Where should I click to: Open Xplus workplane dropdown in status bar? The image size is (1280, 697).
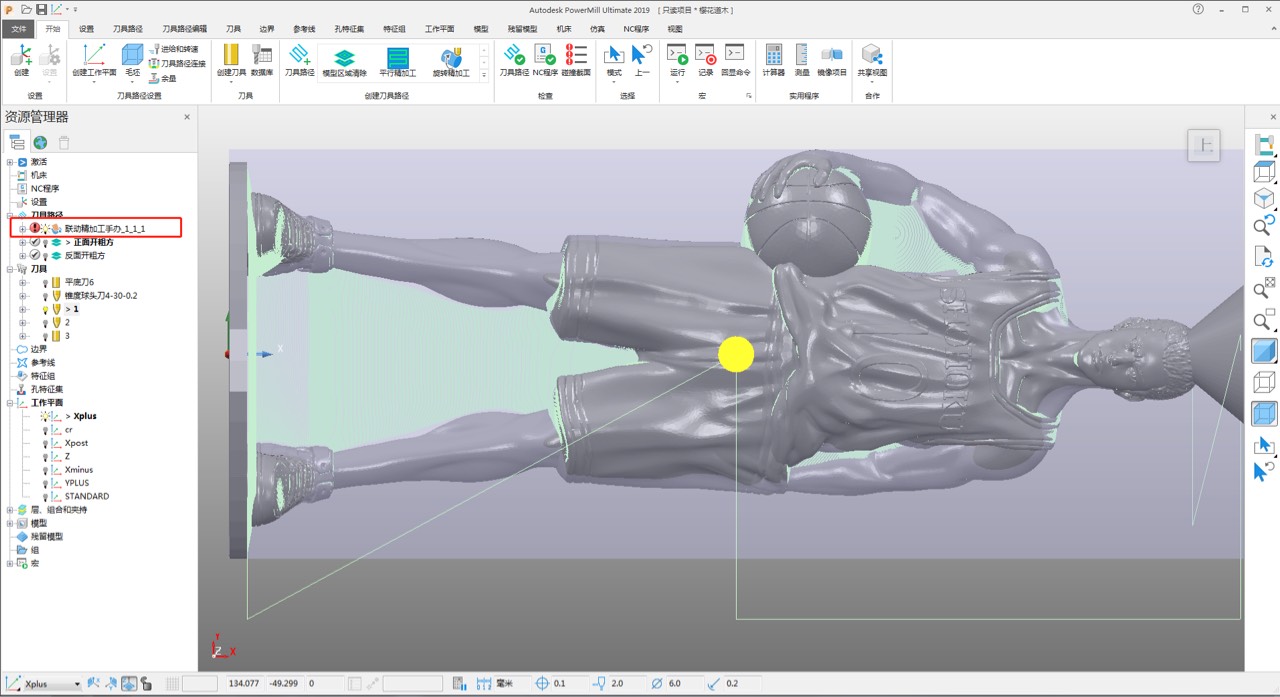point(77,684)
